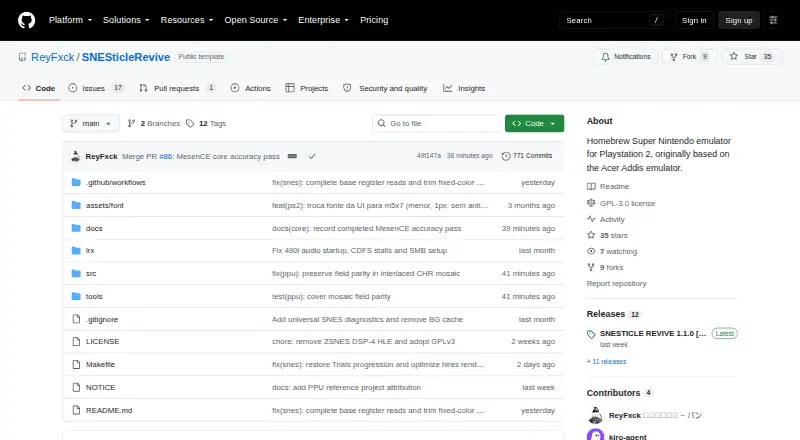The image size is (800, 440).
Task: Open the green Code dropdown button
Action: tap(534, 124)
